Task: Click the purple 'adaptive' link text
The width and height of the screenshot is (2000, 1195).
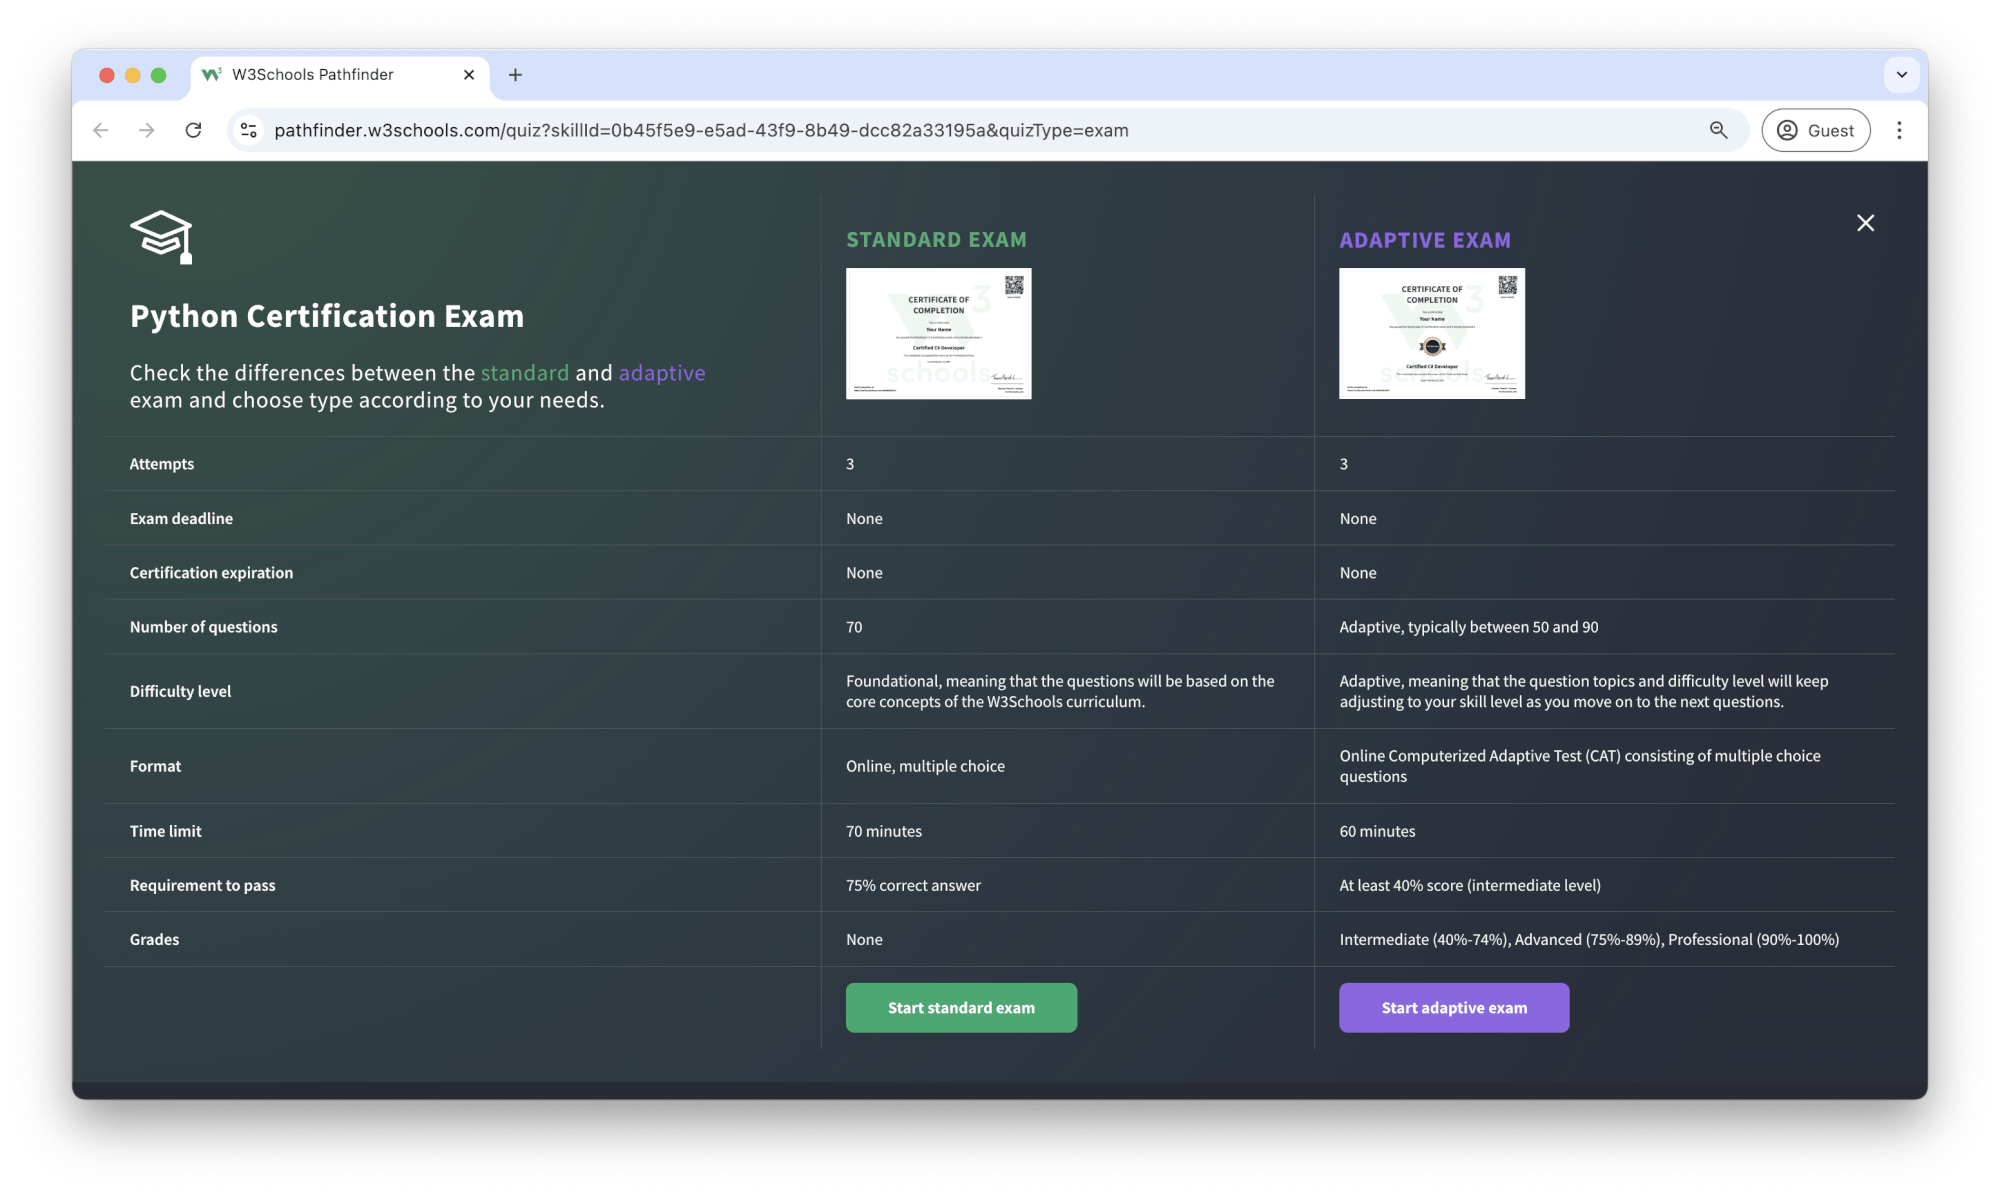Action: (661, 373)
